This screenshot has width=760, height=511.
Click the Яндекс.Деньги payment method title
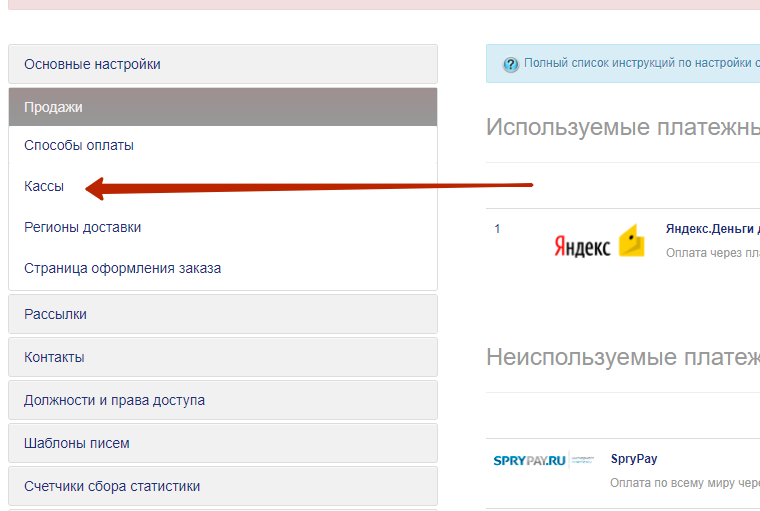(712, 229)
